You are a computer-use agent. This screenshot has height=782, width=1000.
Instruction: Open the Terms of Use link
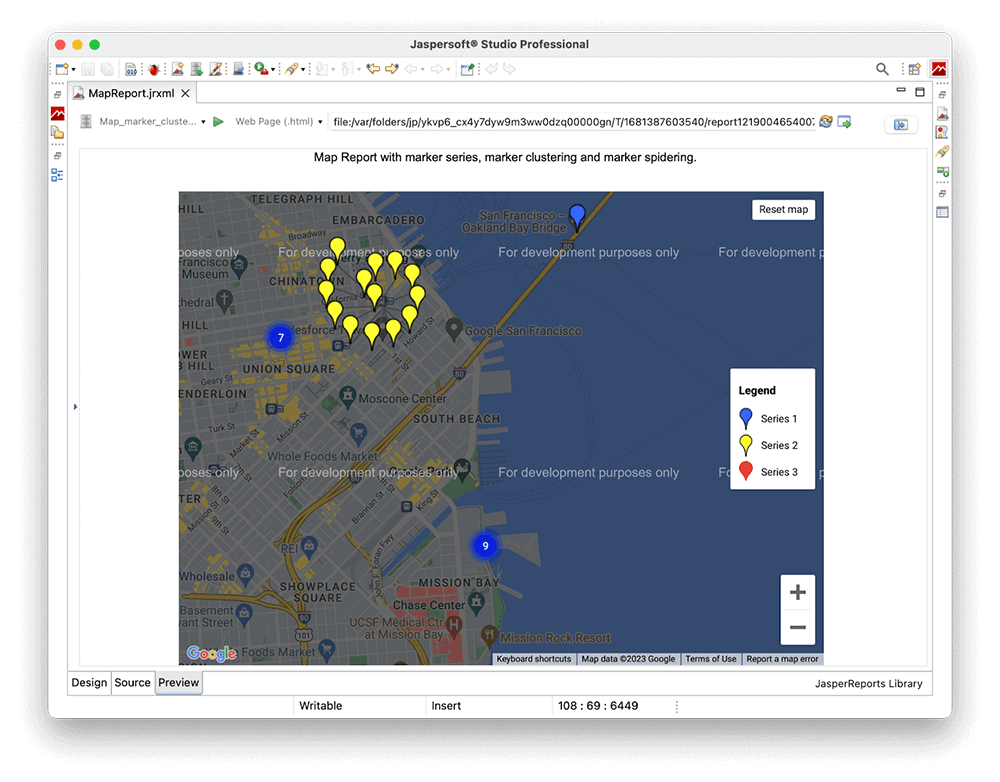pyautogui.click(x=710, y=659)
